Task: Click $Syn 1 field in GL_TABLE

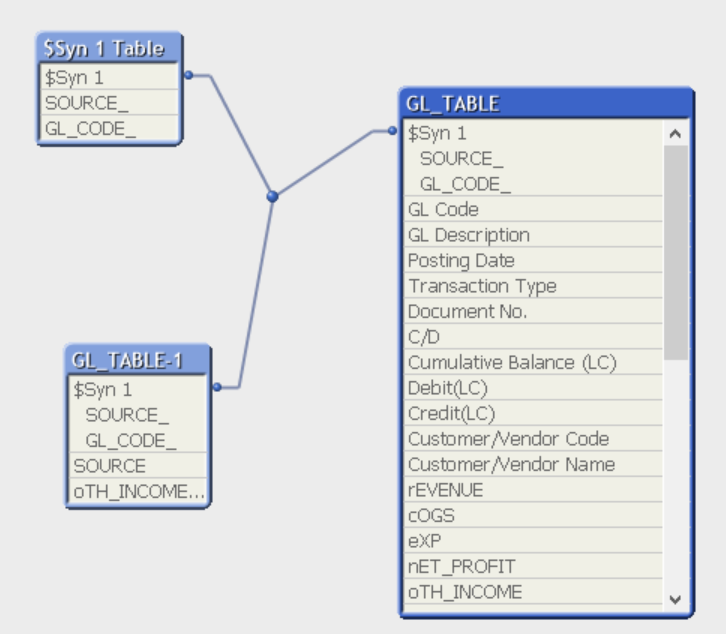Action: coord(533,133)
